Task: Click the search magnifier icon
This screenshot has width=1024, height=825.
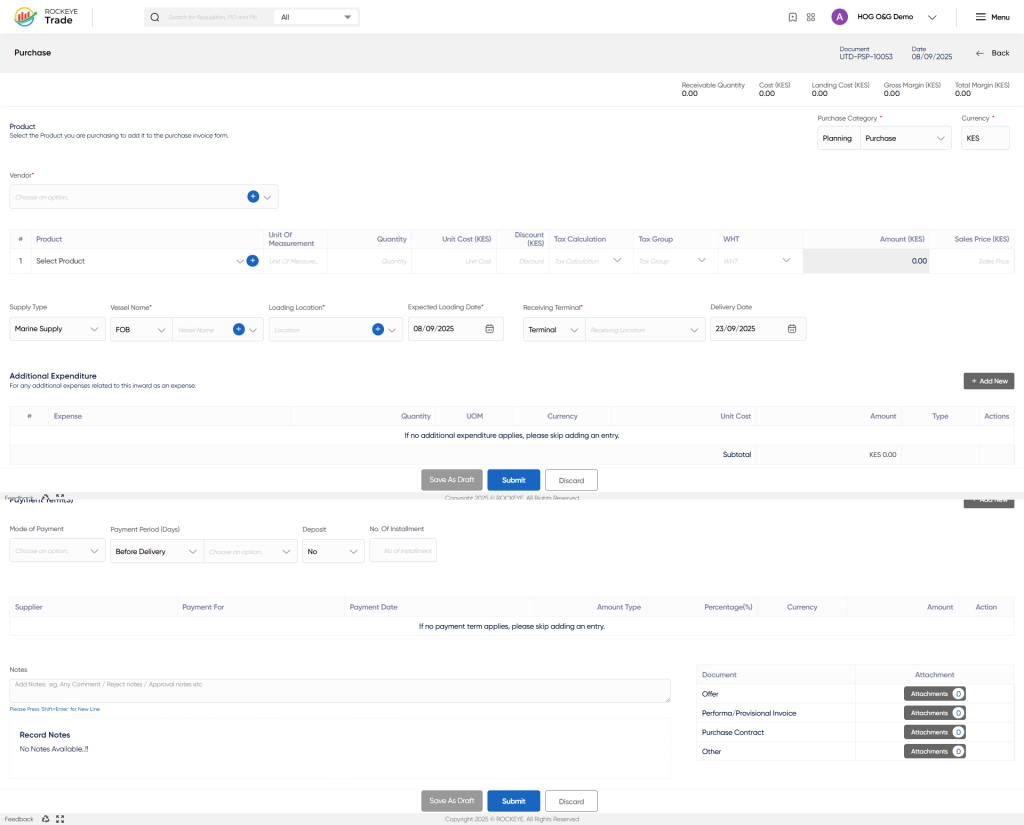Action: tap(155, 17)
